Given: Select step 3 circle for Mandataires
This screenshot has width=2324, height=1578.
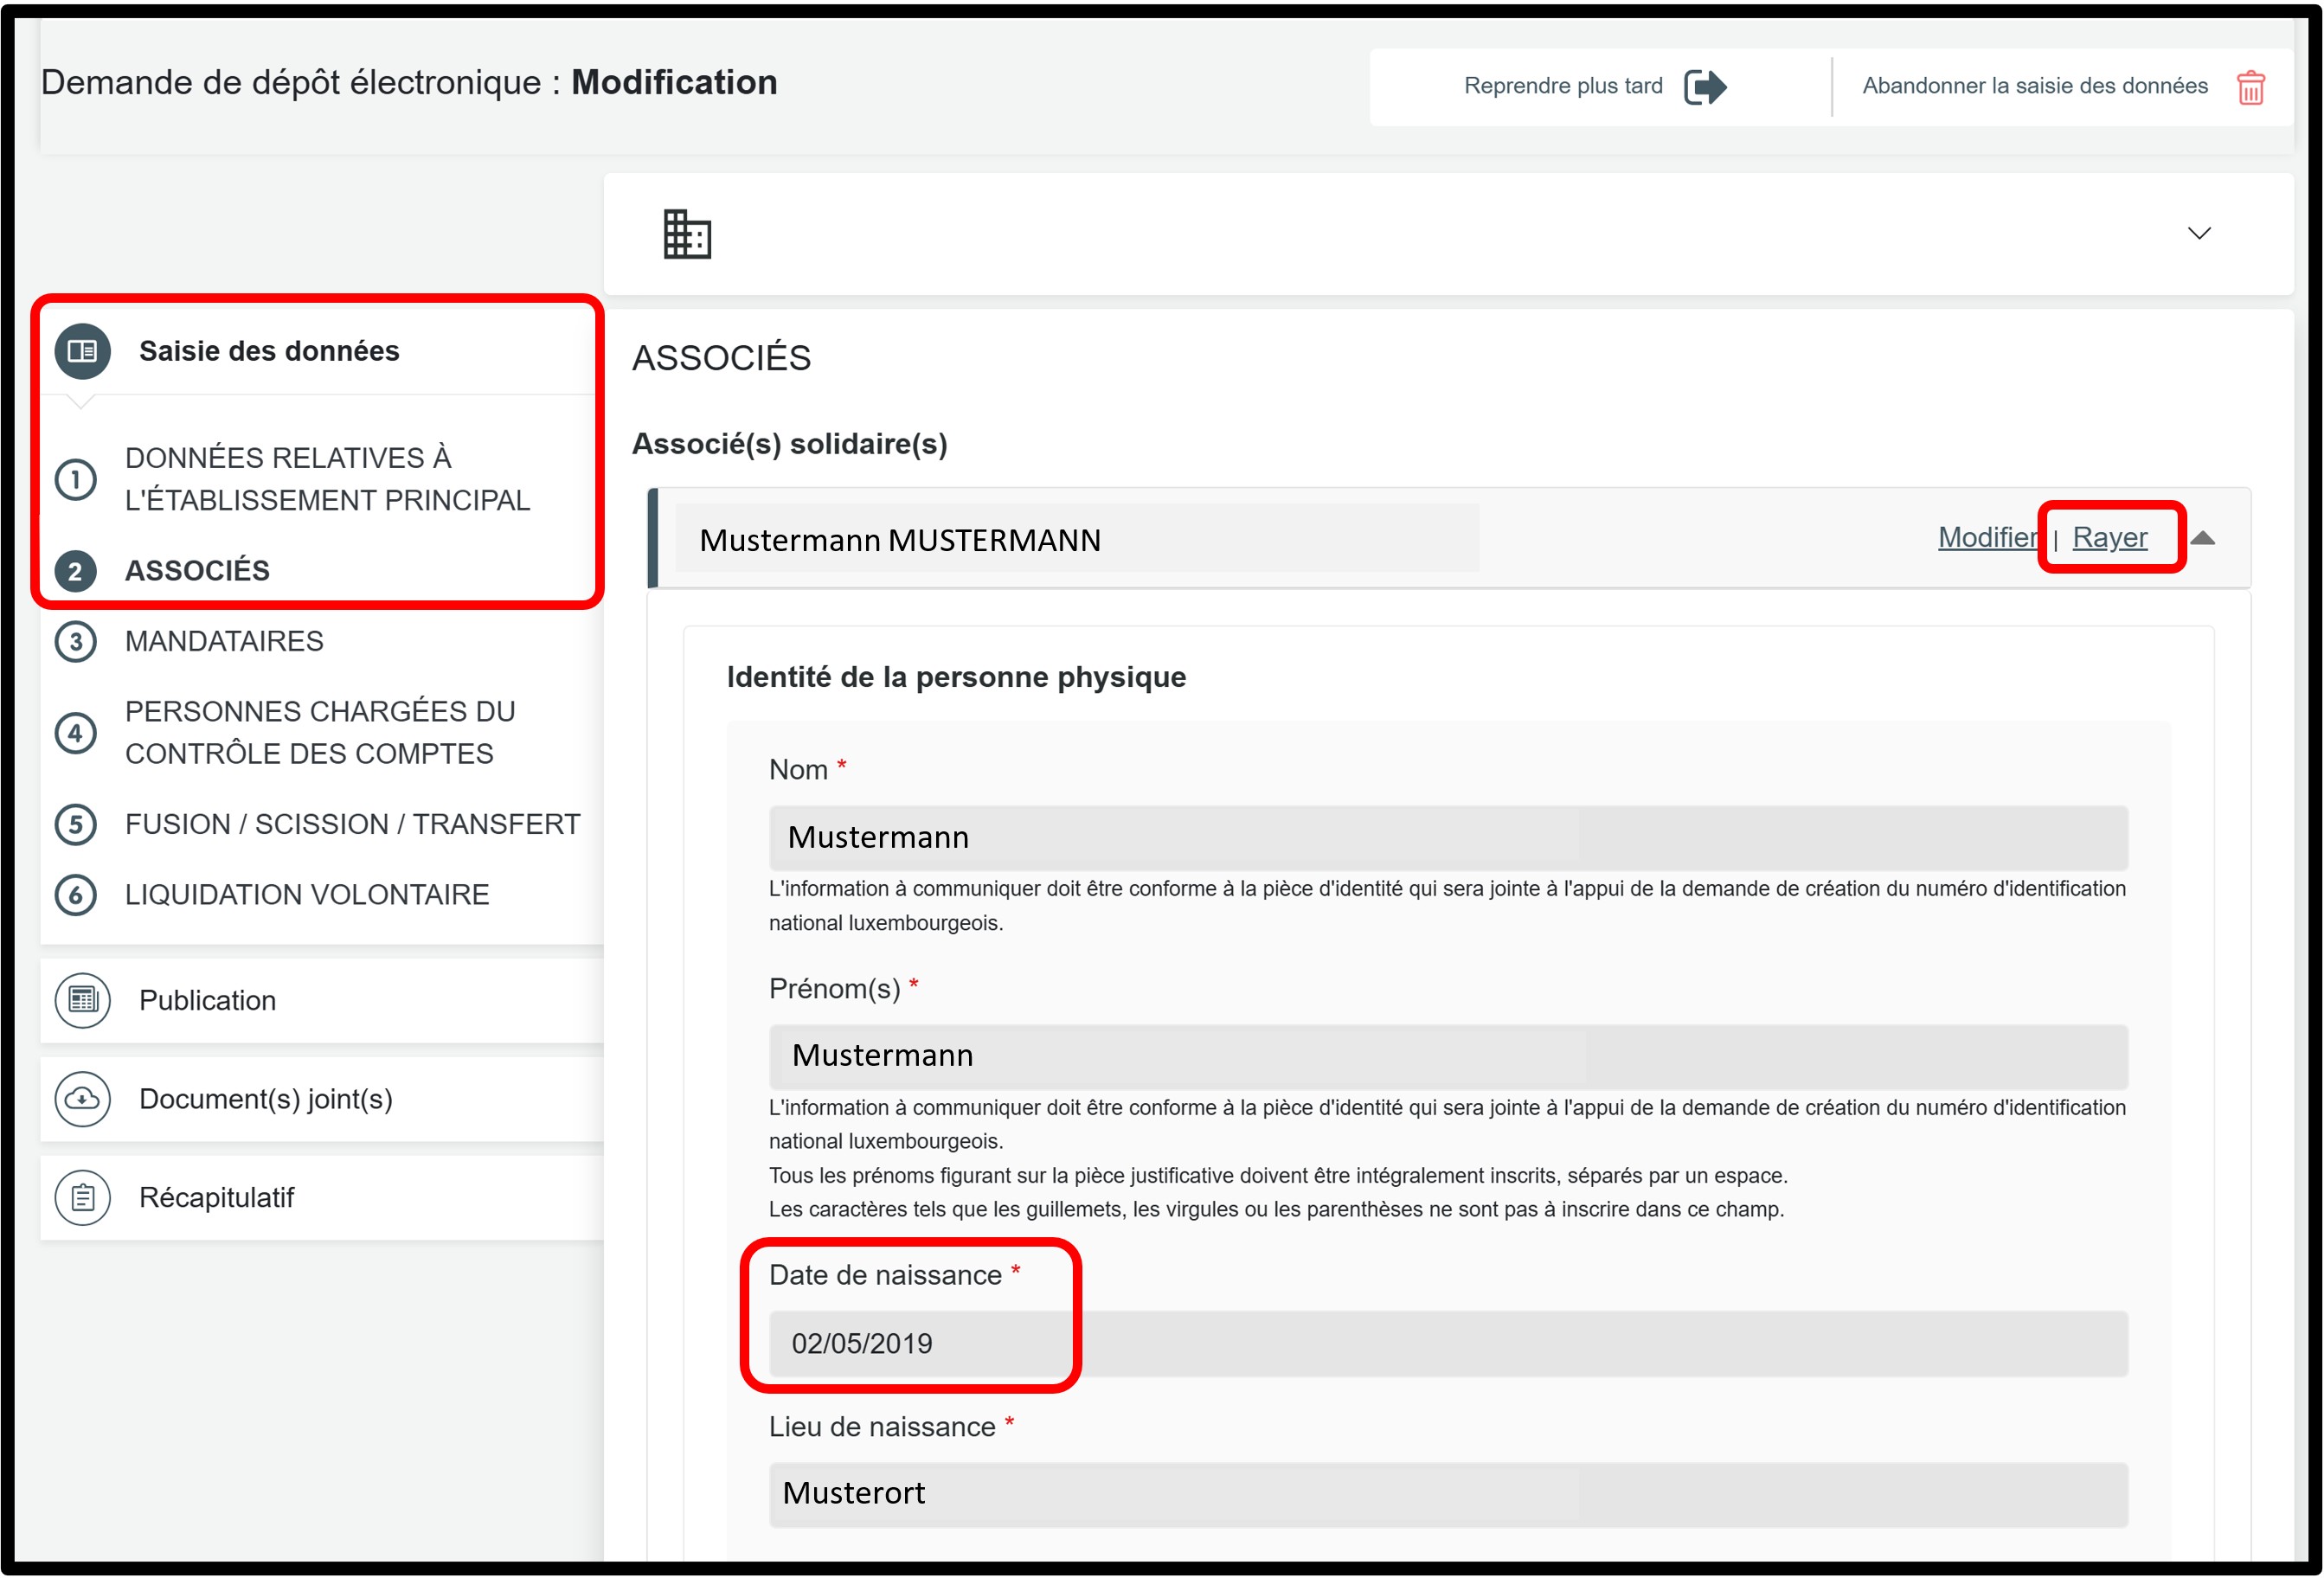Looking at the screenshot, I should [76, 641].
